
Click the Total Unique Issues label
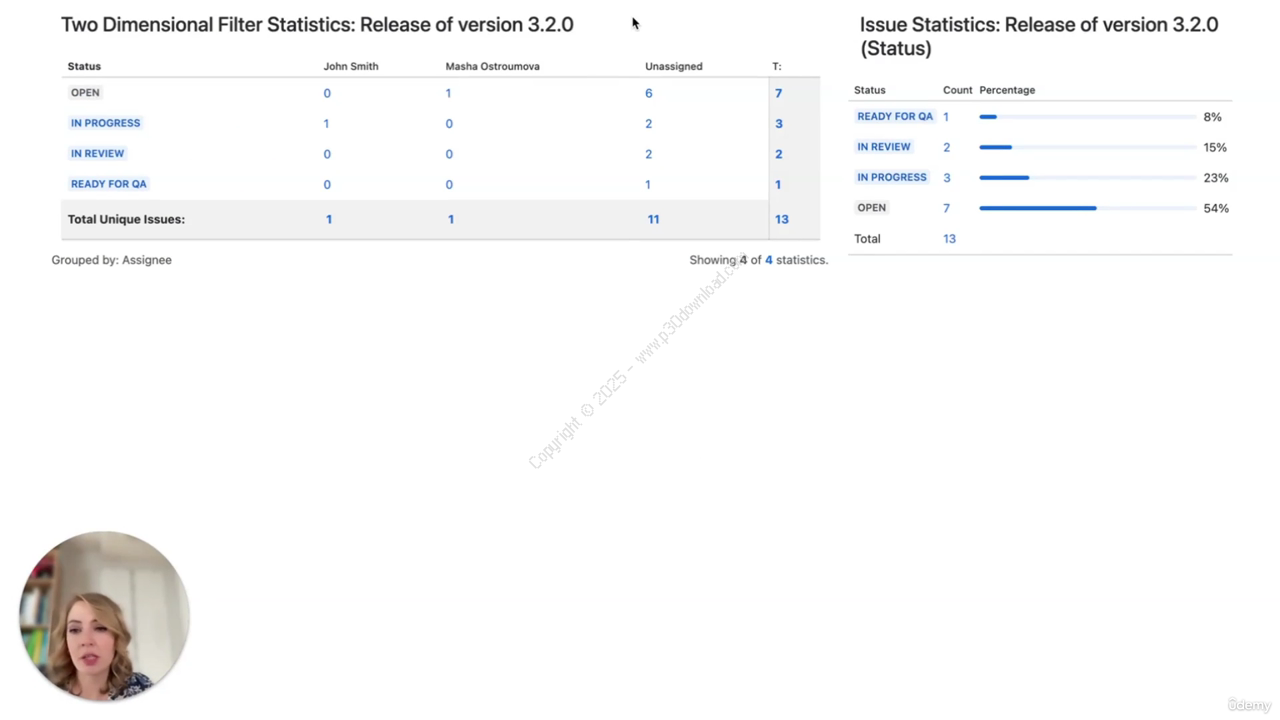(126, 219)
